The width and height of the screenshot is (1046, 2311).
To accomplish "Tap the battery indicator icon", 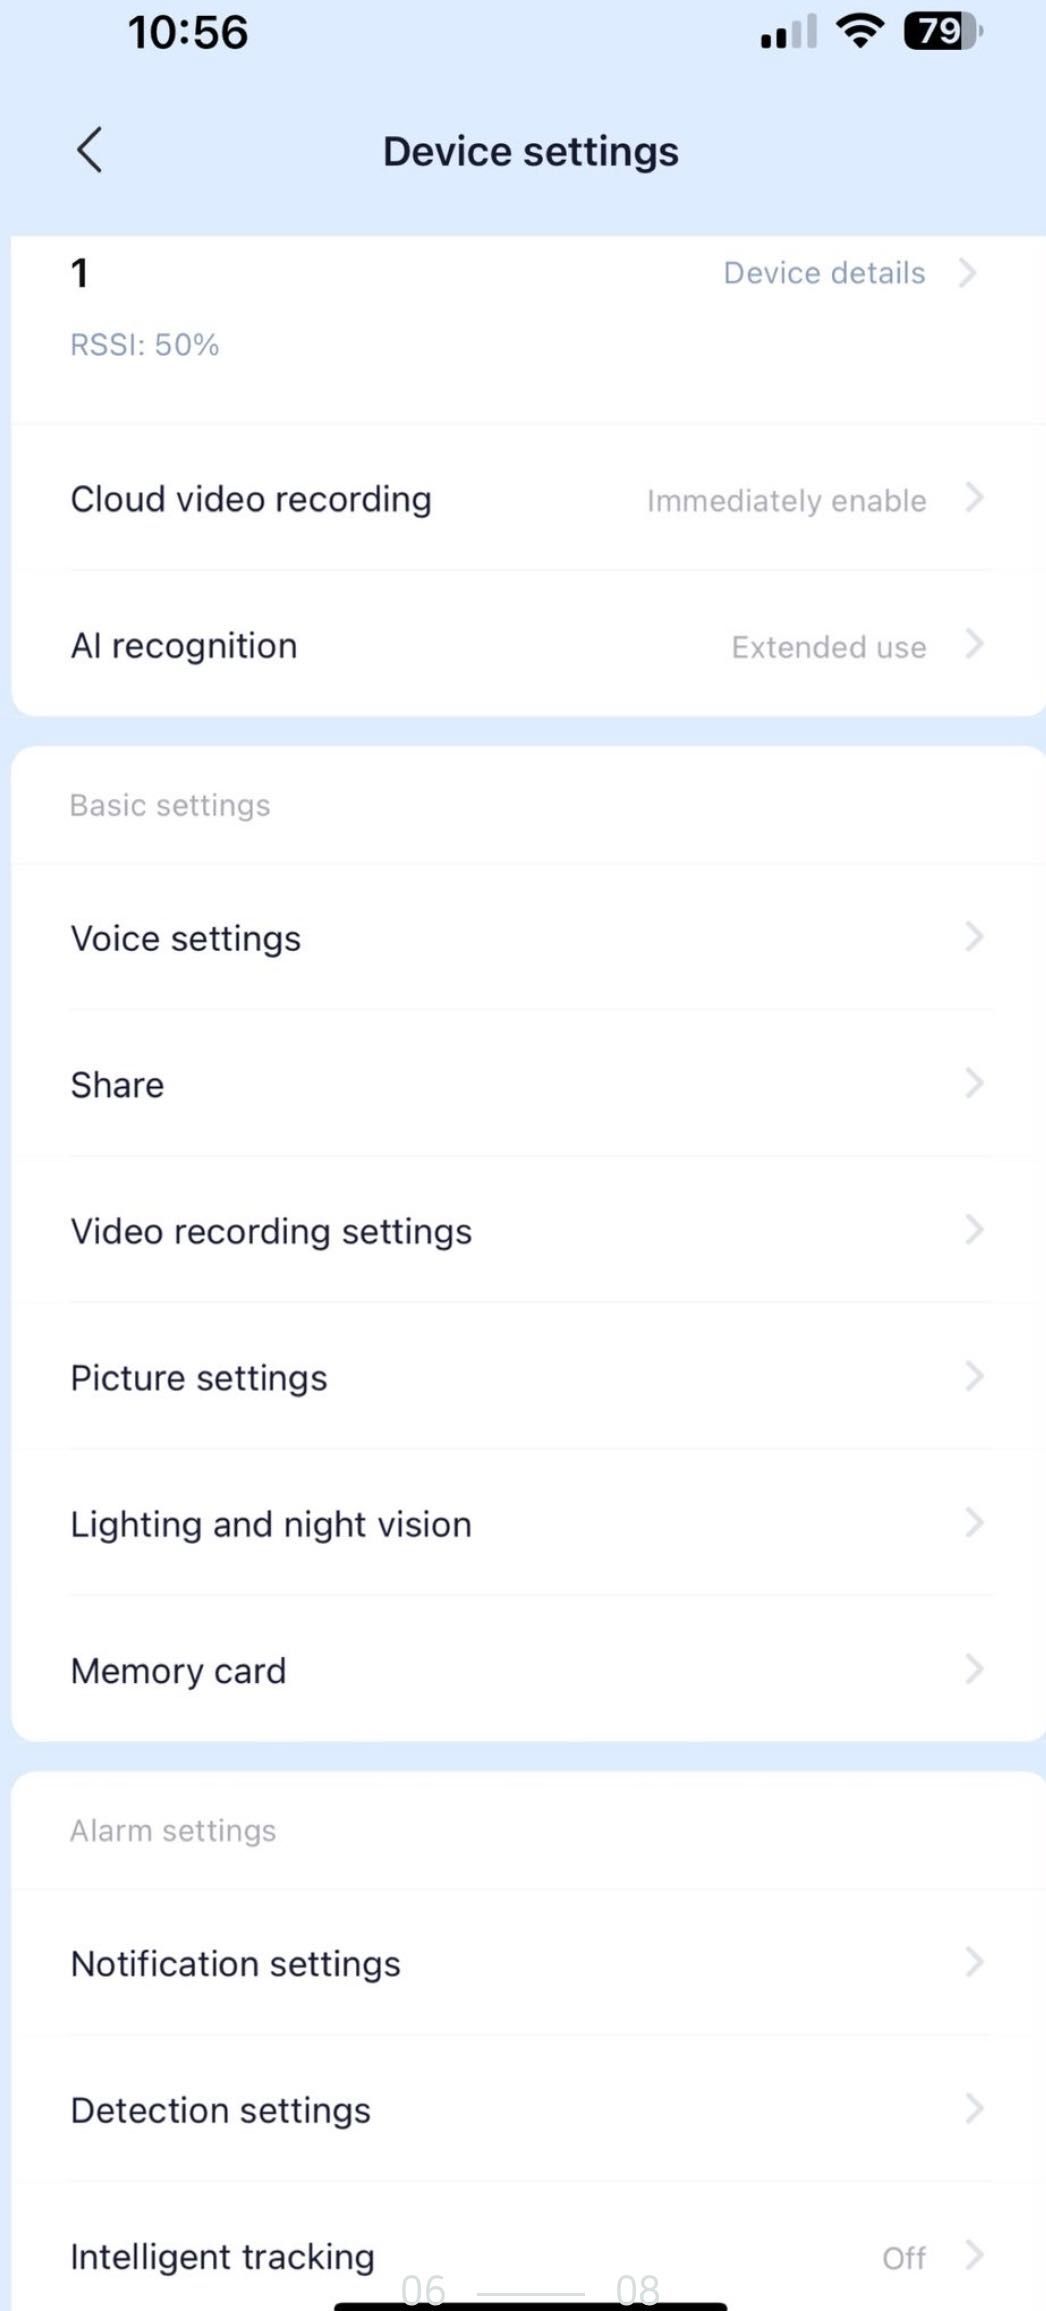I will pos(943,32).
